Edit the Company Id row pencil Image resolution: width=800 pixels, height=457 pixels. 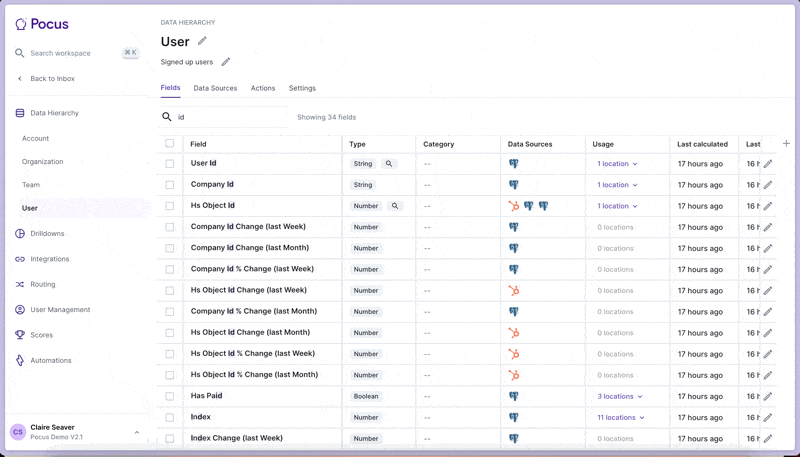point(768,185)
